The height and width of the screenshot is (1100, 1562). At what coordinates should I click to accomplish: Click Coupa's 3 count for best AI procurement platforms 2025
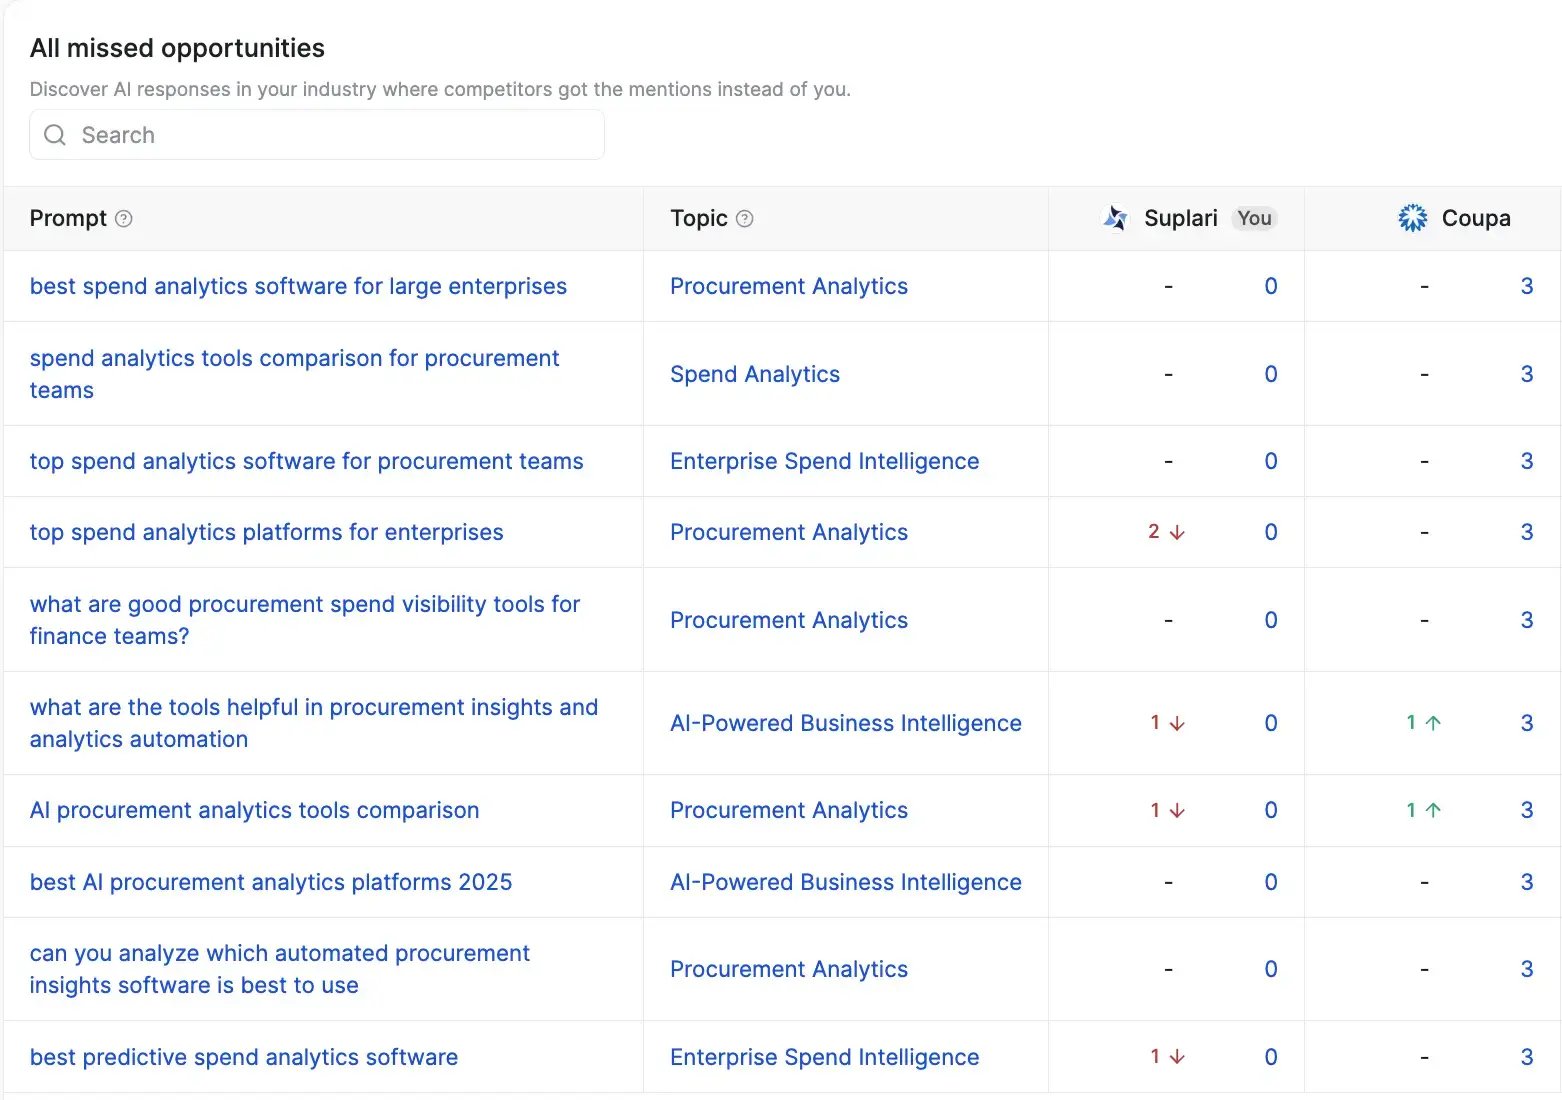pyautogui.click(x=1527, y=882)
